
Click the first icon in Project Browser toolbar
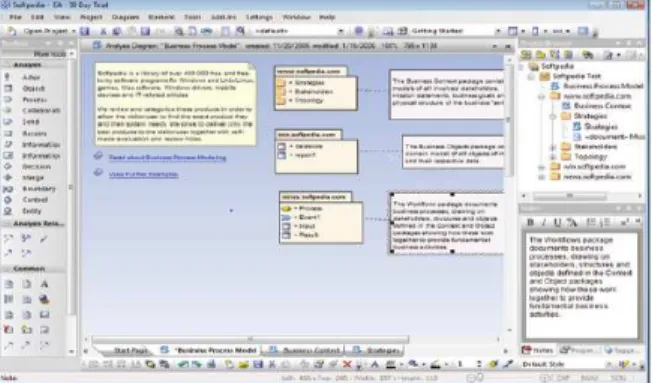pos(526,54)
